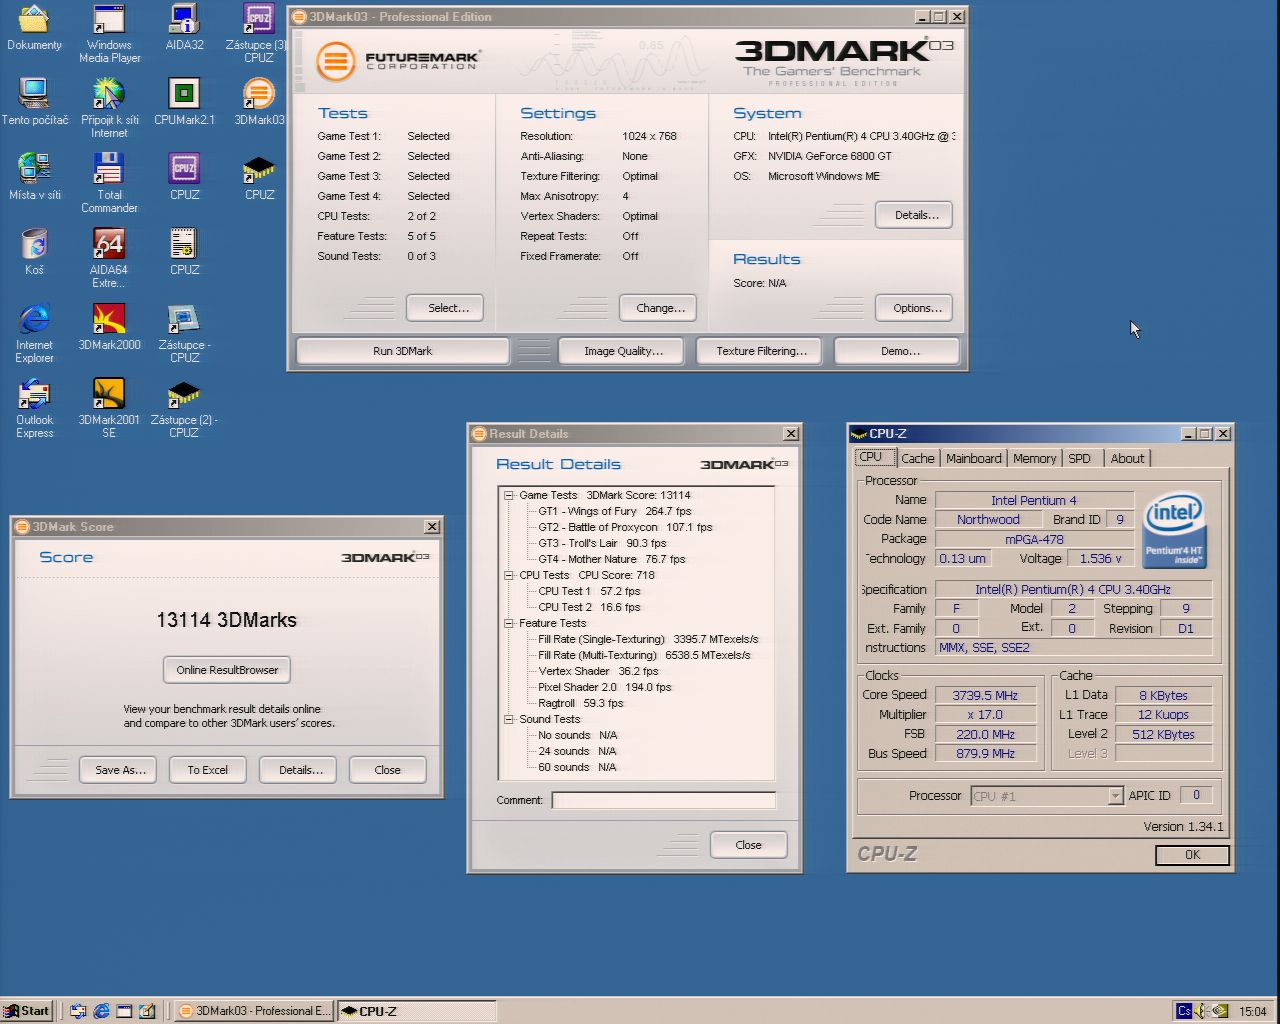
Task: Switch to the Memory tab in CPU-Z
Action: pos(1034,458)
